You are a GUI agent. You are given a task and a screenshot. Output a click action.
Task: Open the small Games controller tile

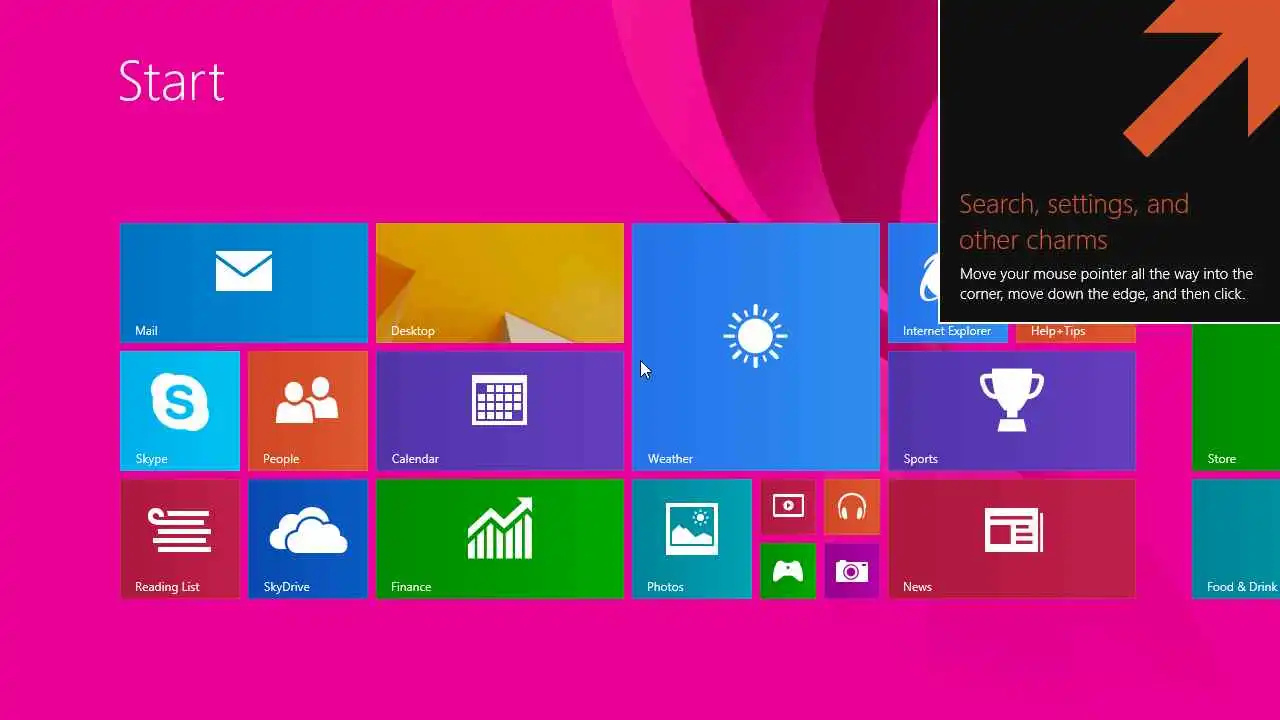[x=788, y=571]
